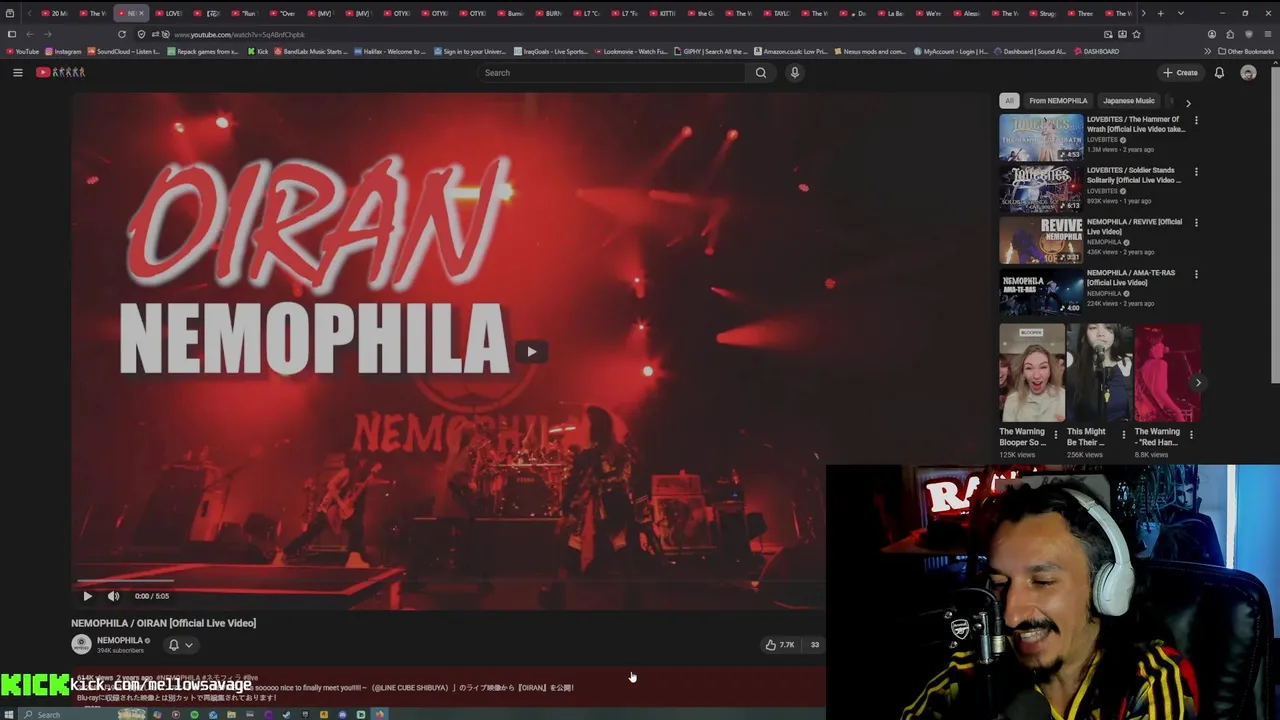The height and width of the screenshot is (720, 1280).
Task: Open the Instagram bookmark
Action: coord(63,51)
